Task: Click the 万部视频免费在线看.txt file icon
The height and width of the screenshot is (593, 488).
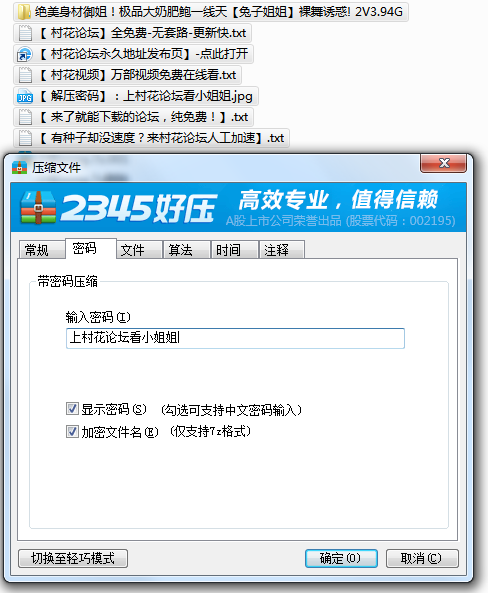Action: [x=25, y=75]
